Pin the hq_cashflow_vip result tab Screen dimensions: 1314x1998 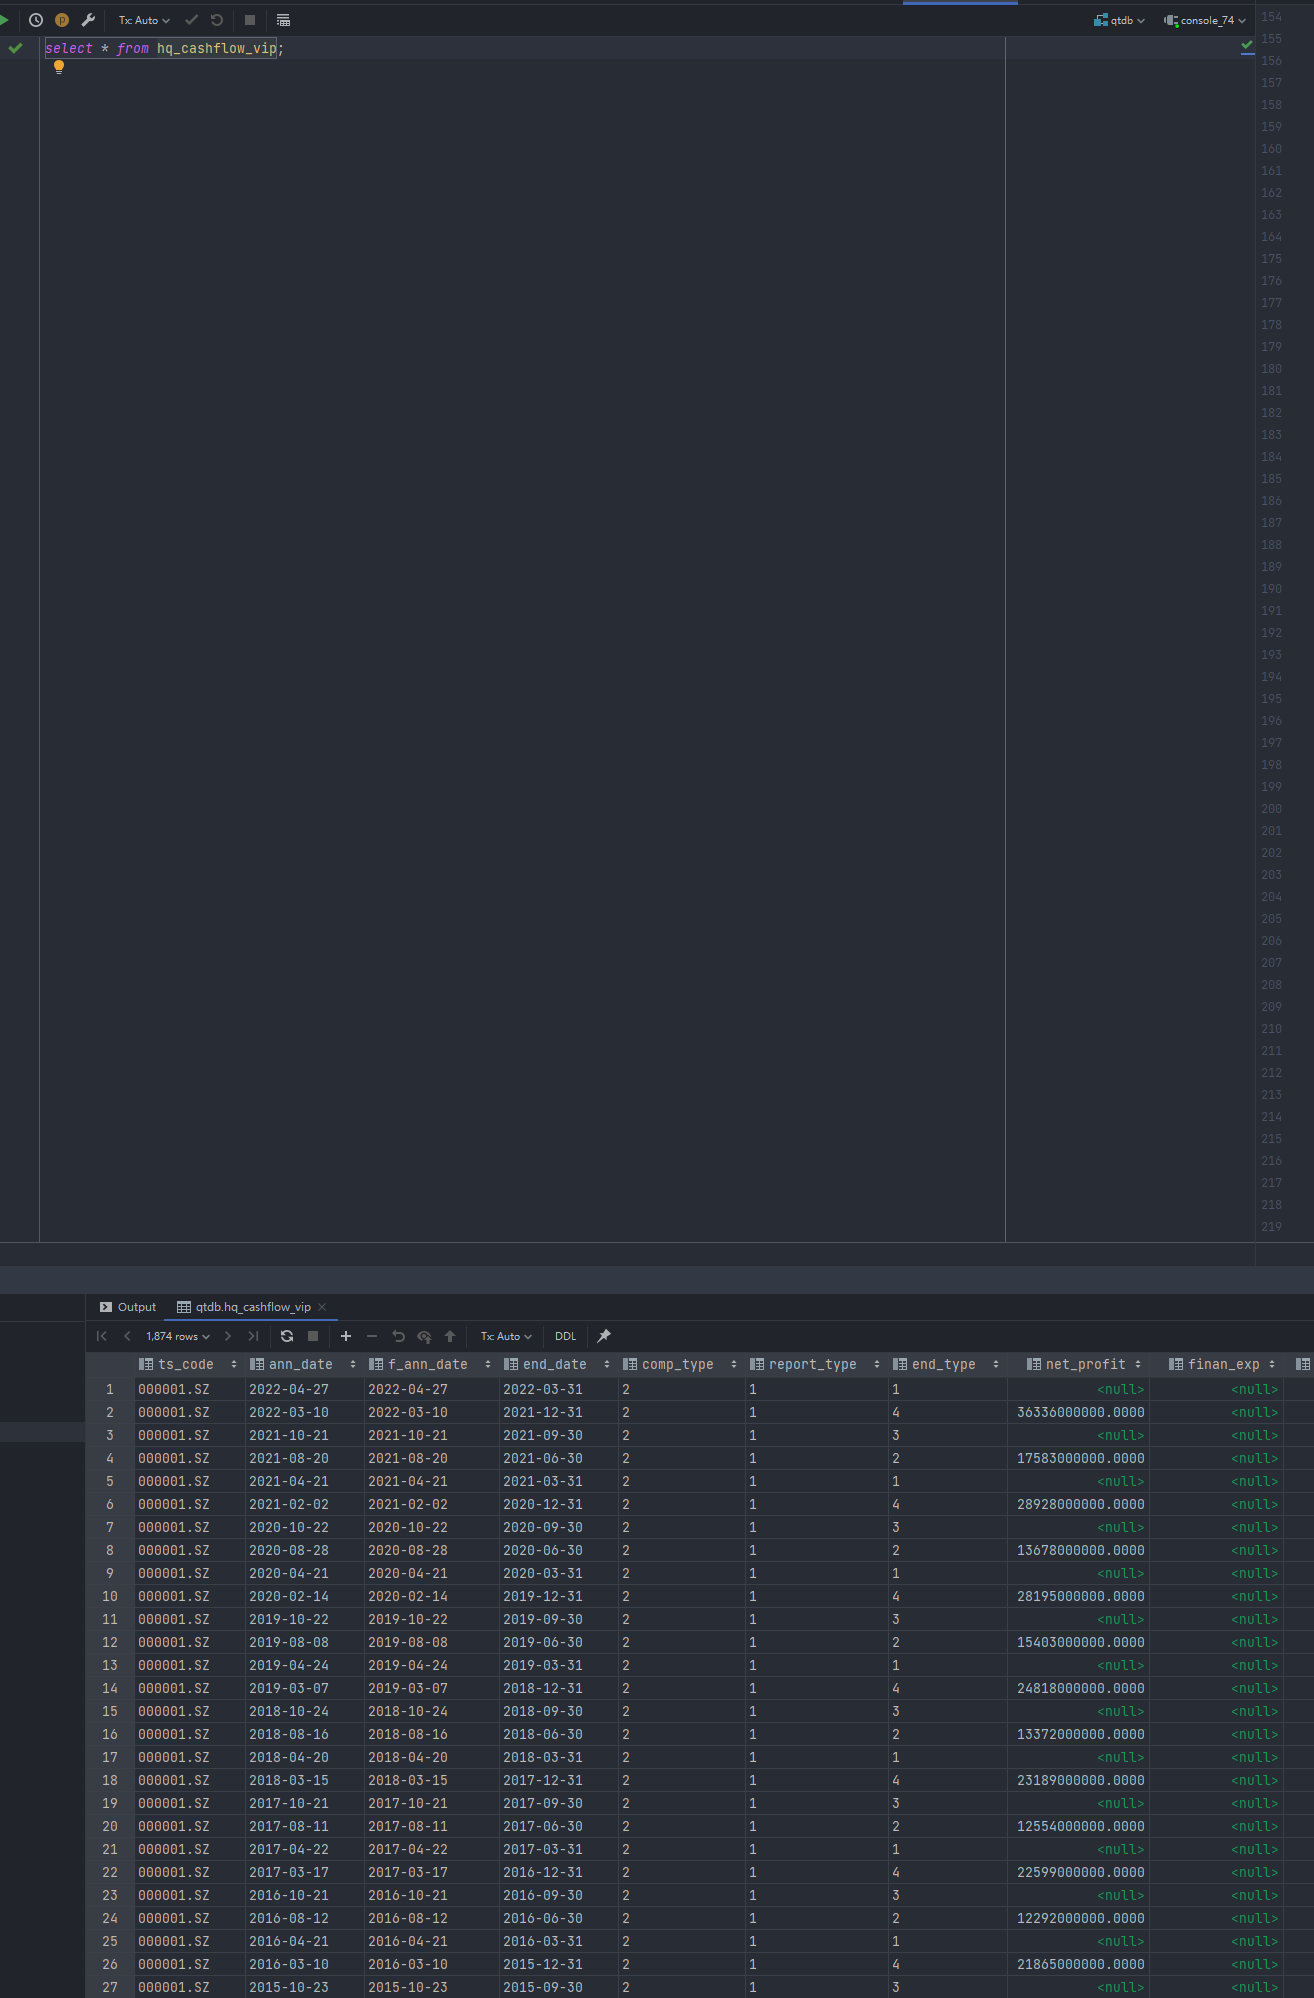coord(604,1336)
